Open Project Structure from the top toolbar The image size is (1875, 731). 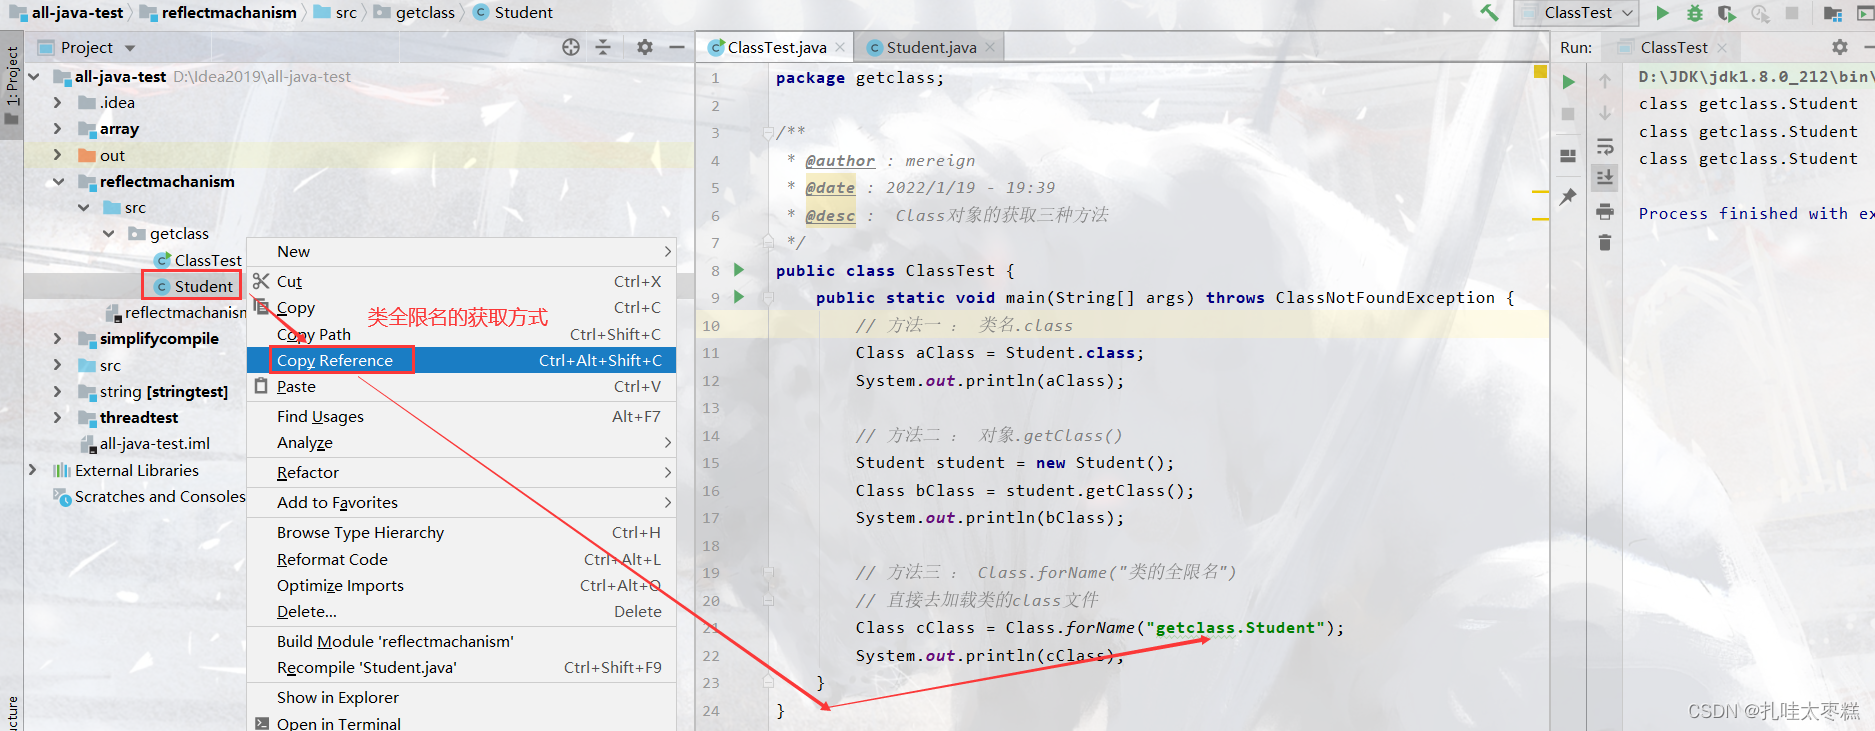(x=1833, y=13)
